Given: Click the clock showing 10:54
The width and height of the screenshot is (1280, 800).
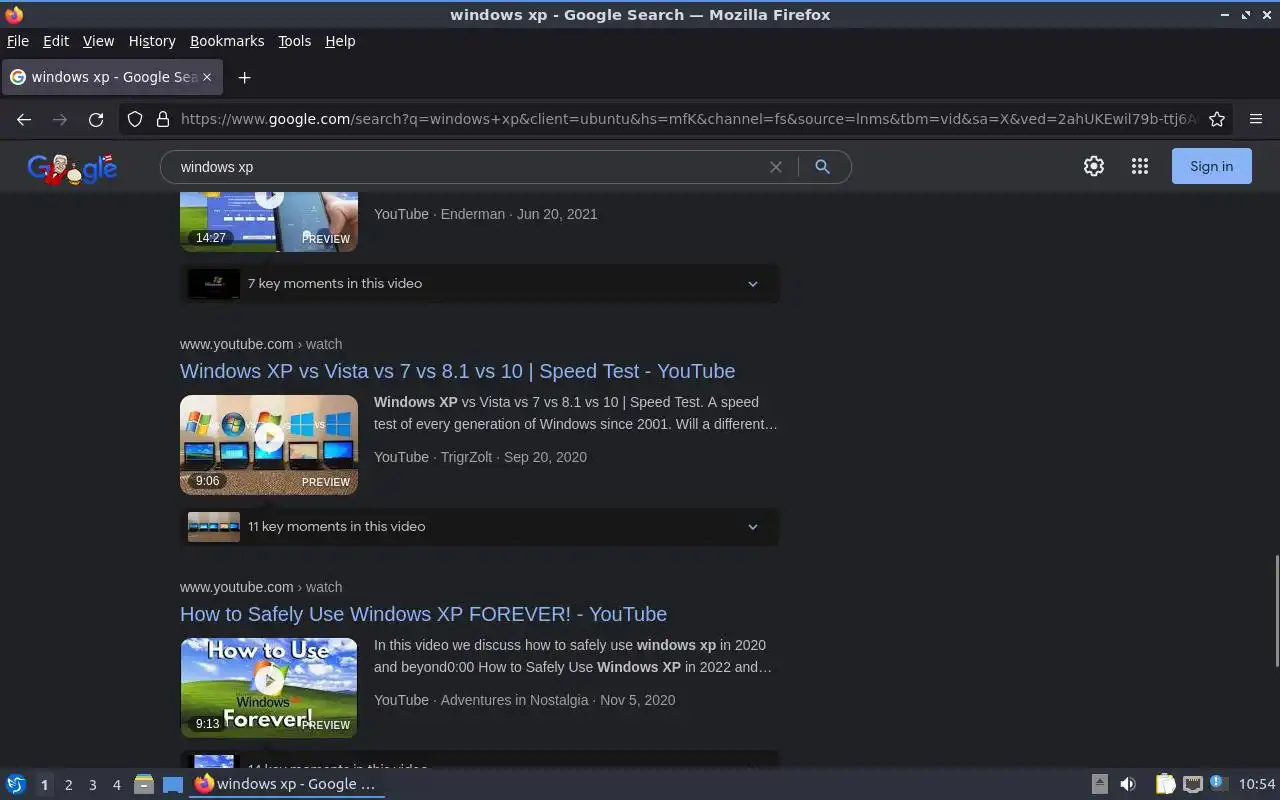Looking at the screenshot, I should (1257, 784).
